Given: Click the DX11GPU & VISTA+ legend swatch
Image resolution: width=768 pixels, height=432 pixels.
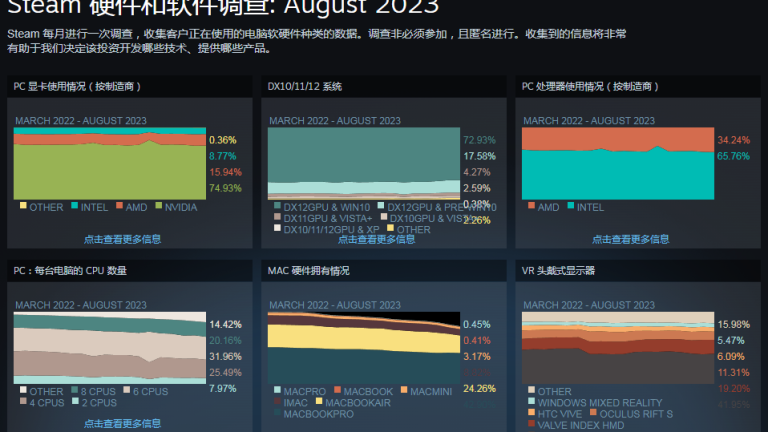Looking at the screenshot, I should 277,216.
